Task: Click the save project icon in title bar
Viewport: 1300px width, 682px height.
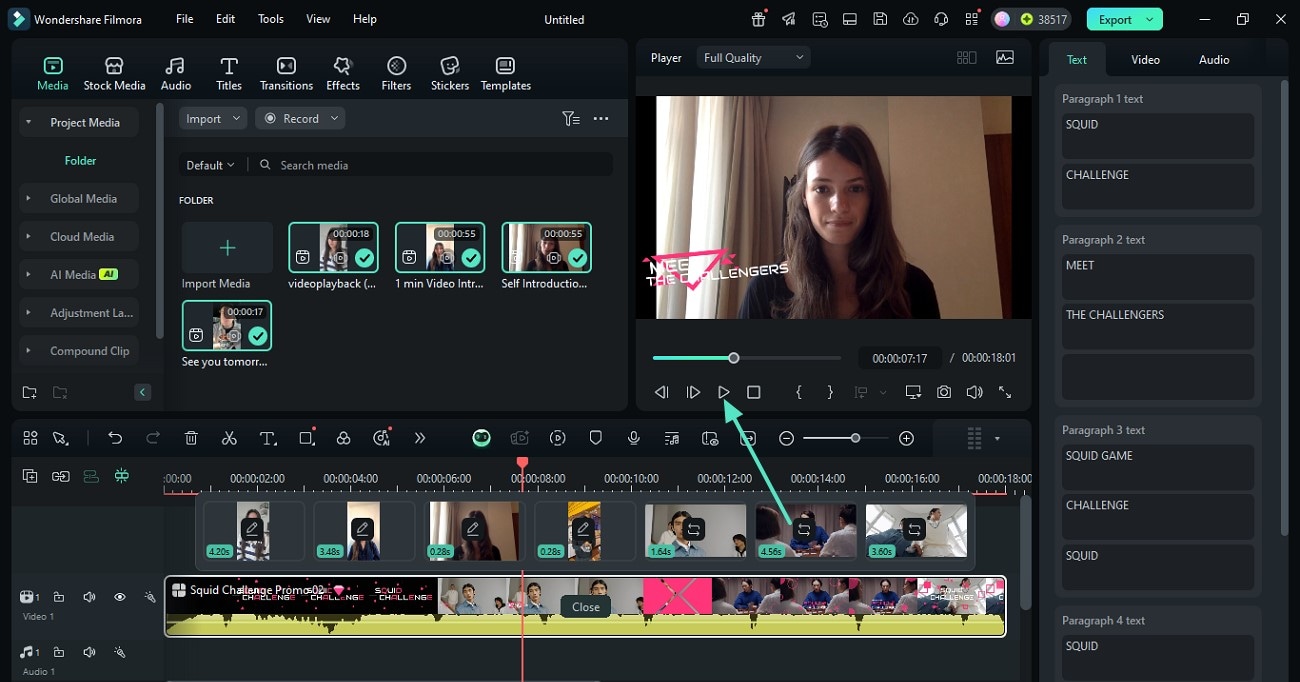Action: (x=880, y=19)
